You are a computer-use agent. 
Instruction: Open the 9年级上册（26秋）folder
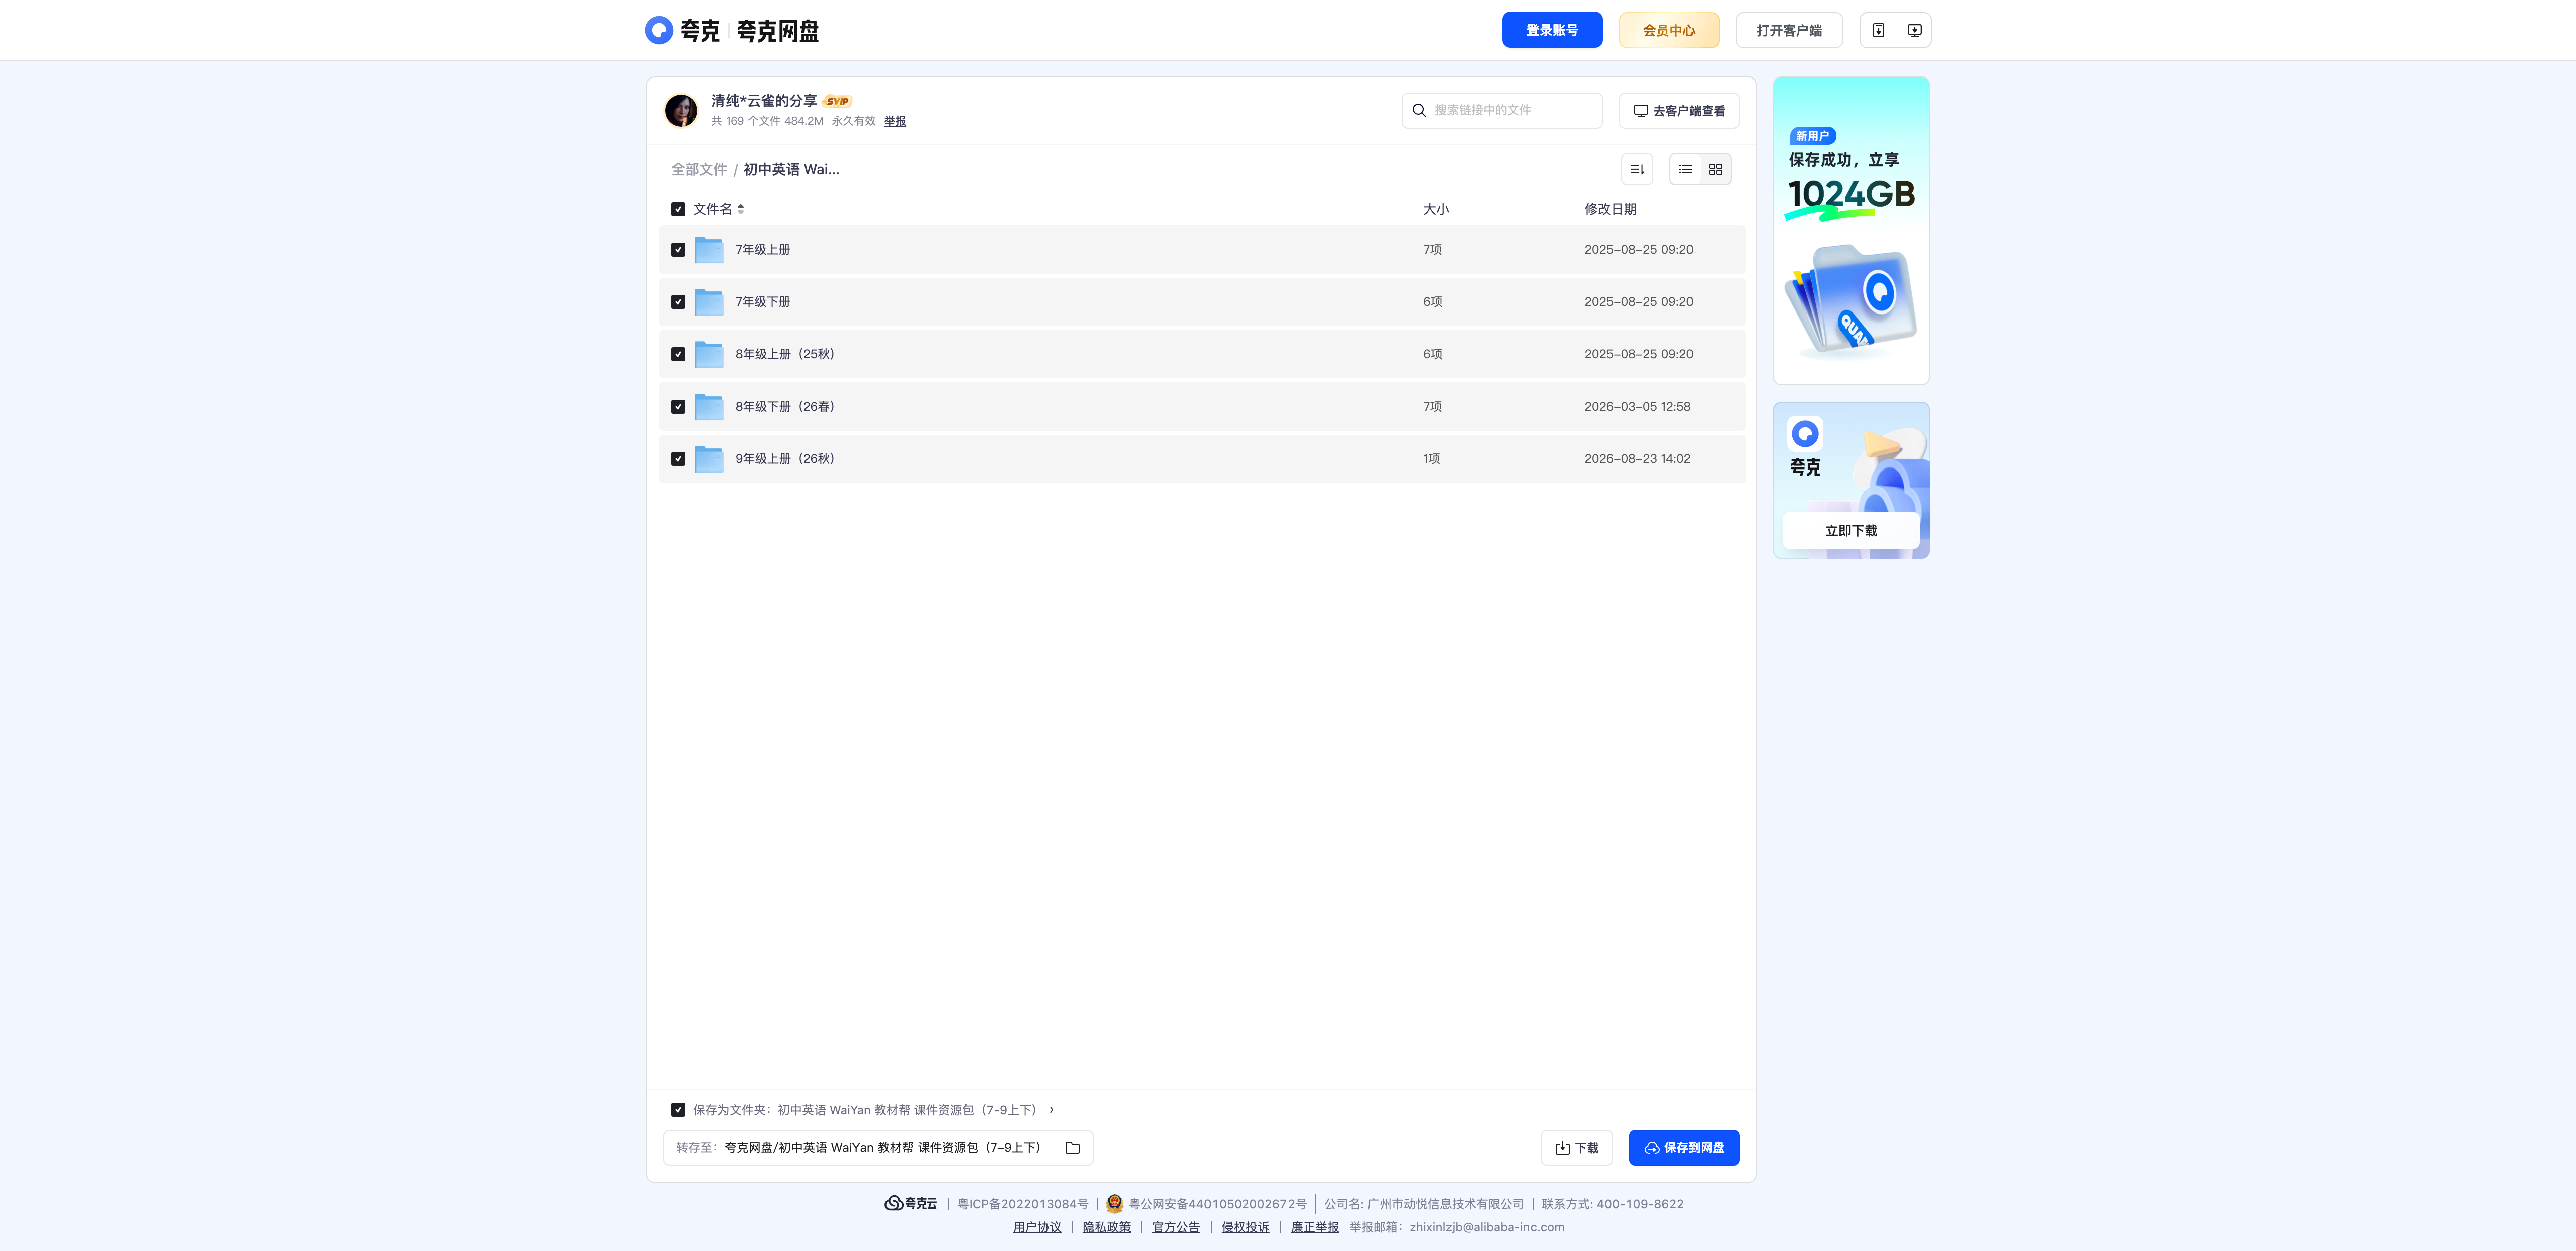pos(784,459)
